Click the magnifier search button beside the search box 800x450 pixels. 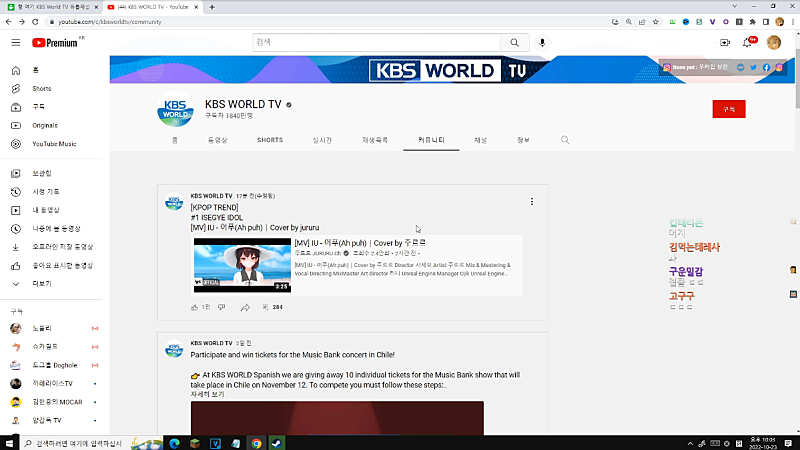514,43
